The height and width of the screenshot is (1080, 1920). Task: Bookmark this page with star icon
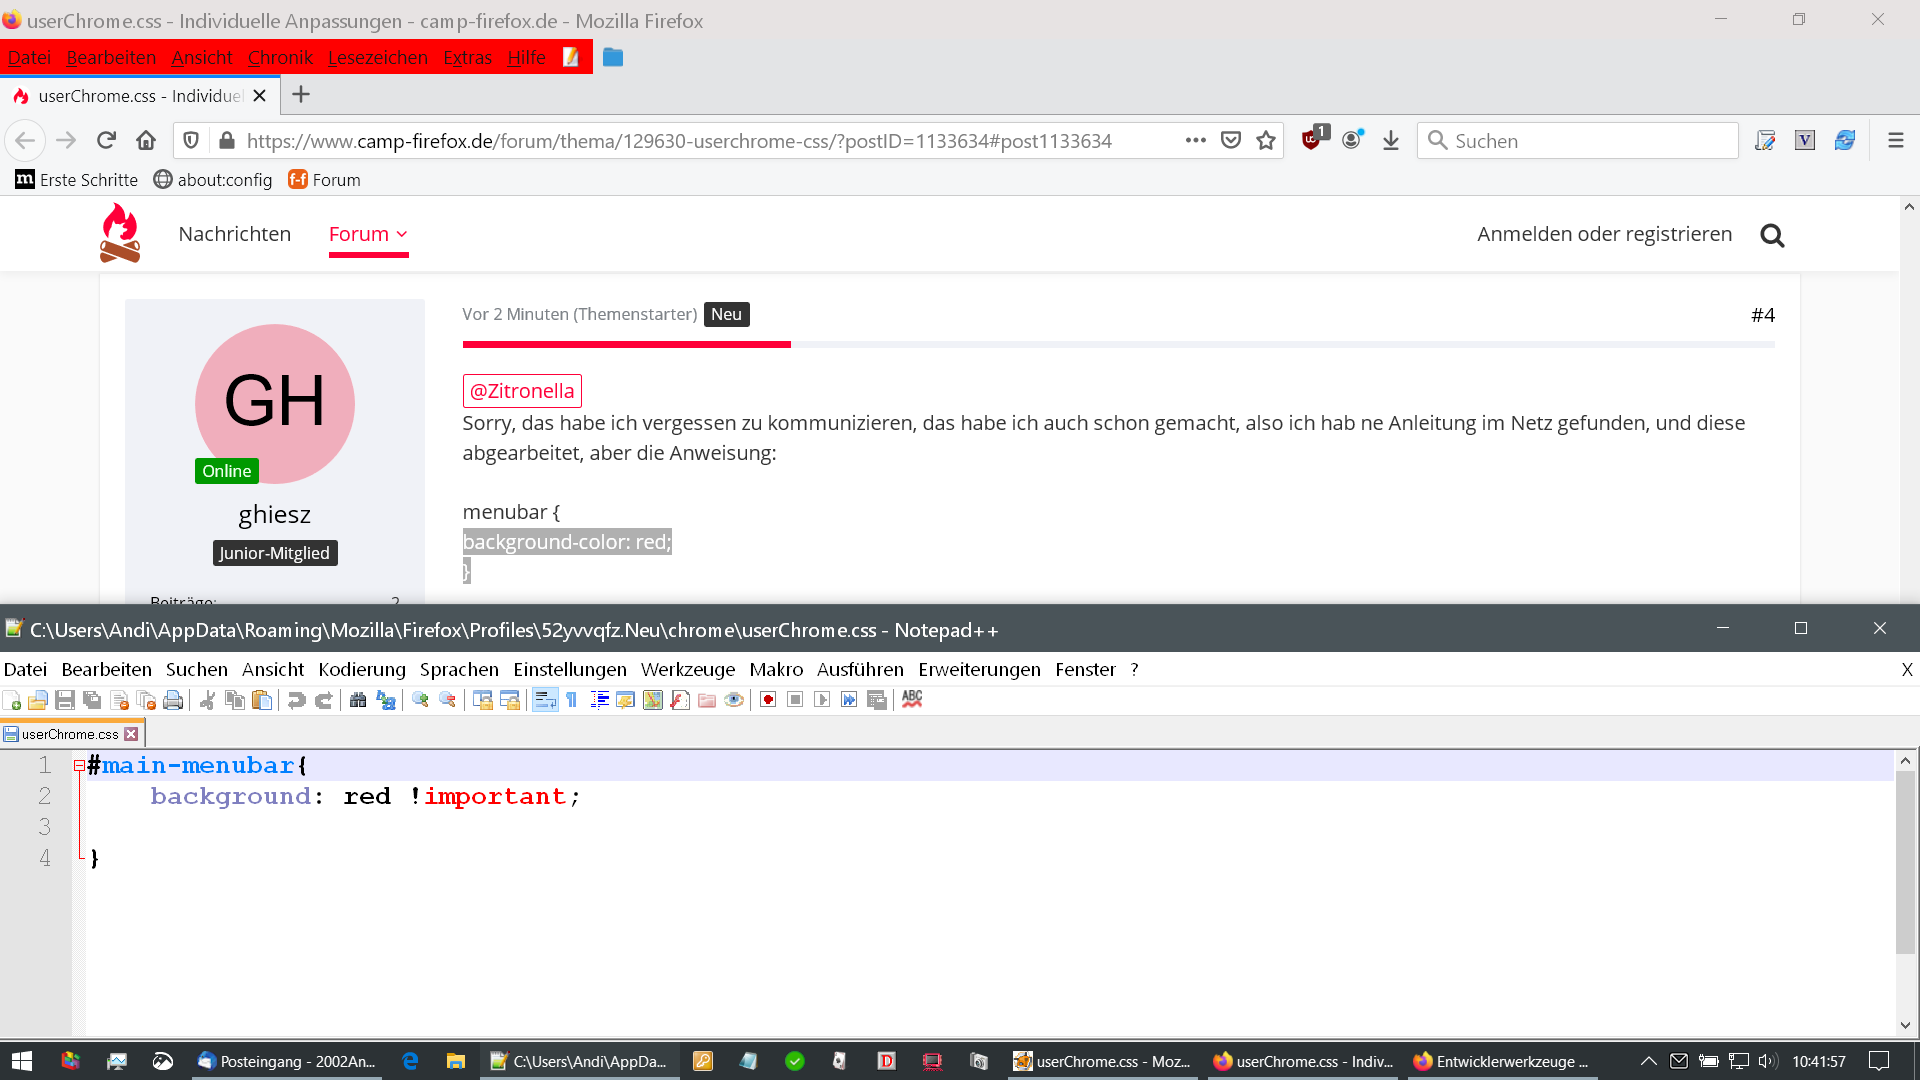pos(1266,141)
